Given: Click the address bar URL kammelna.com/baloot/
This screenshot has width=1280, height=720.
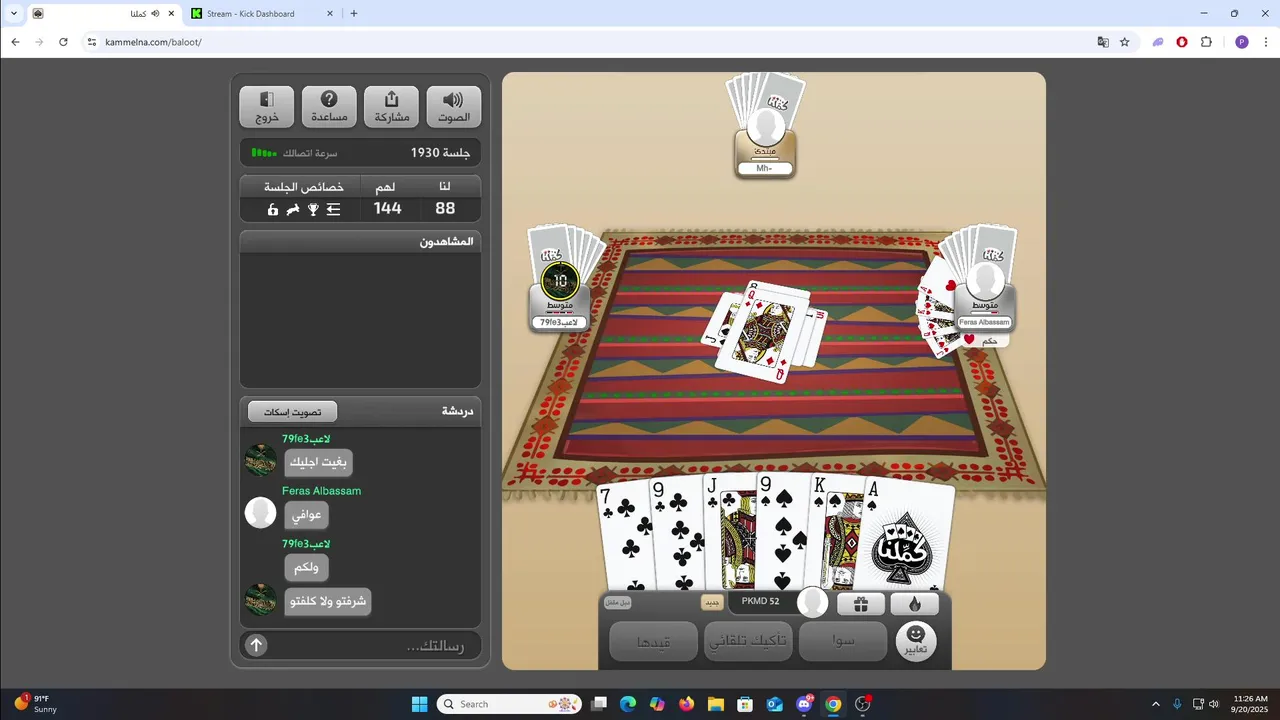Looking at the screenshot, I should pos(153,42).
